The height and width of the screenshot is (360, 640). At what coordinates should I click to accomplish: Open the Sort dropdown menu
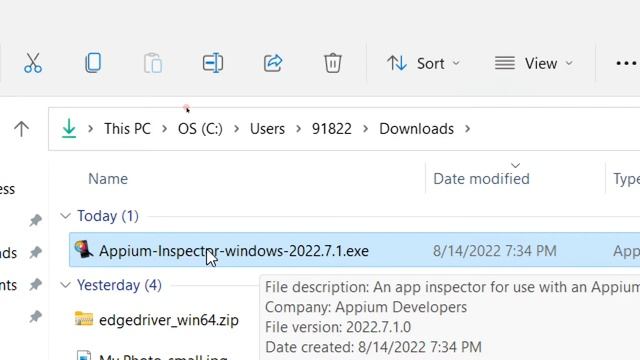[x=424, y=64]
